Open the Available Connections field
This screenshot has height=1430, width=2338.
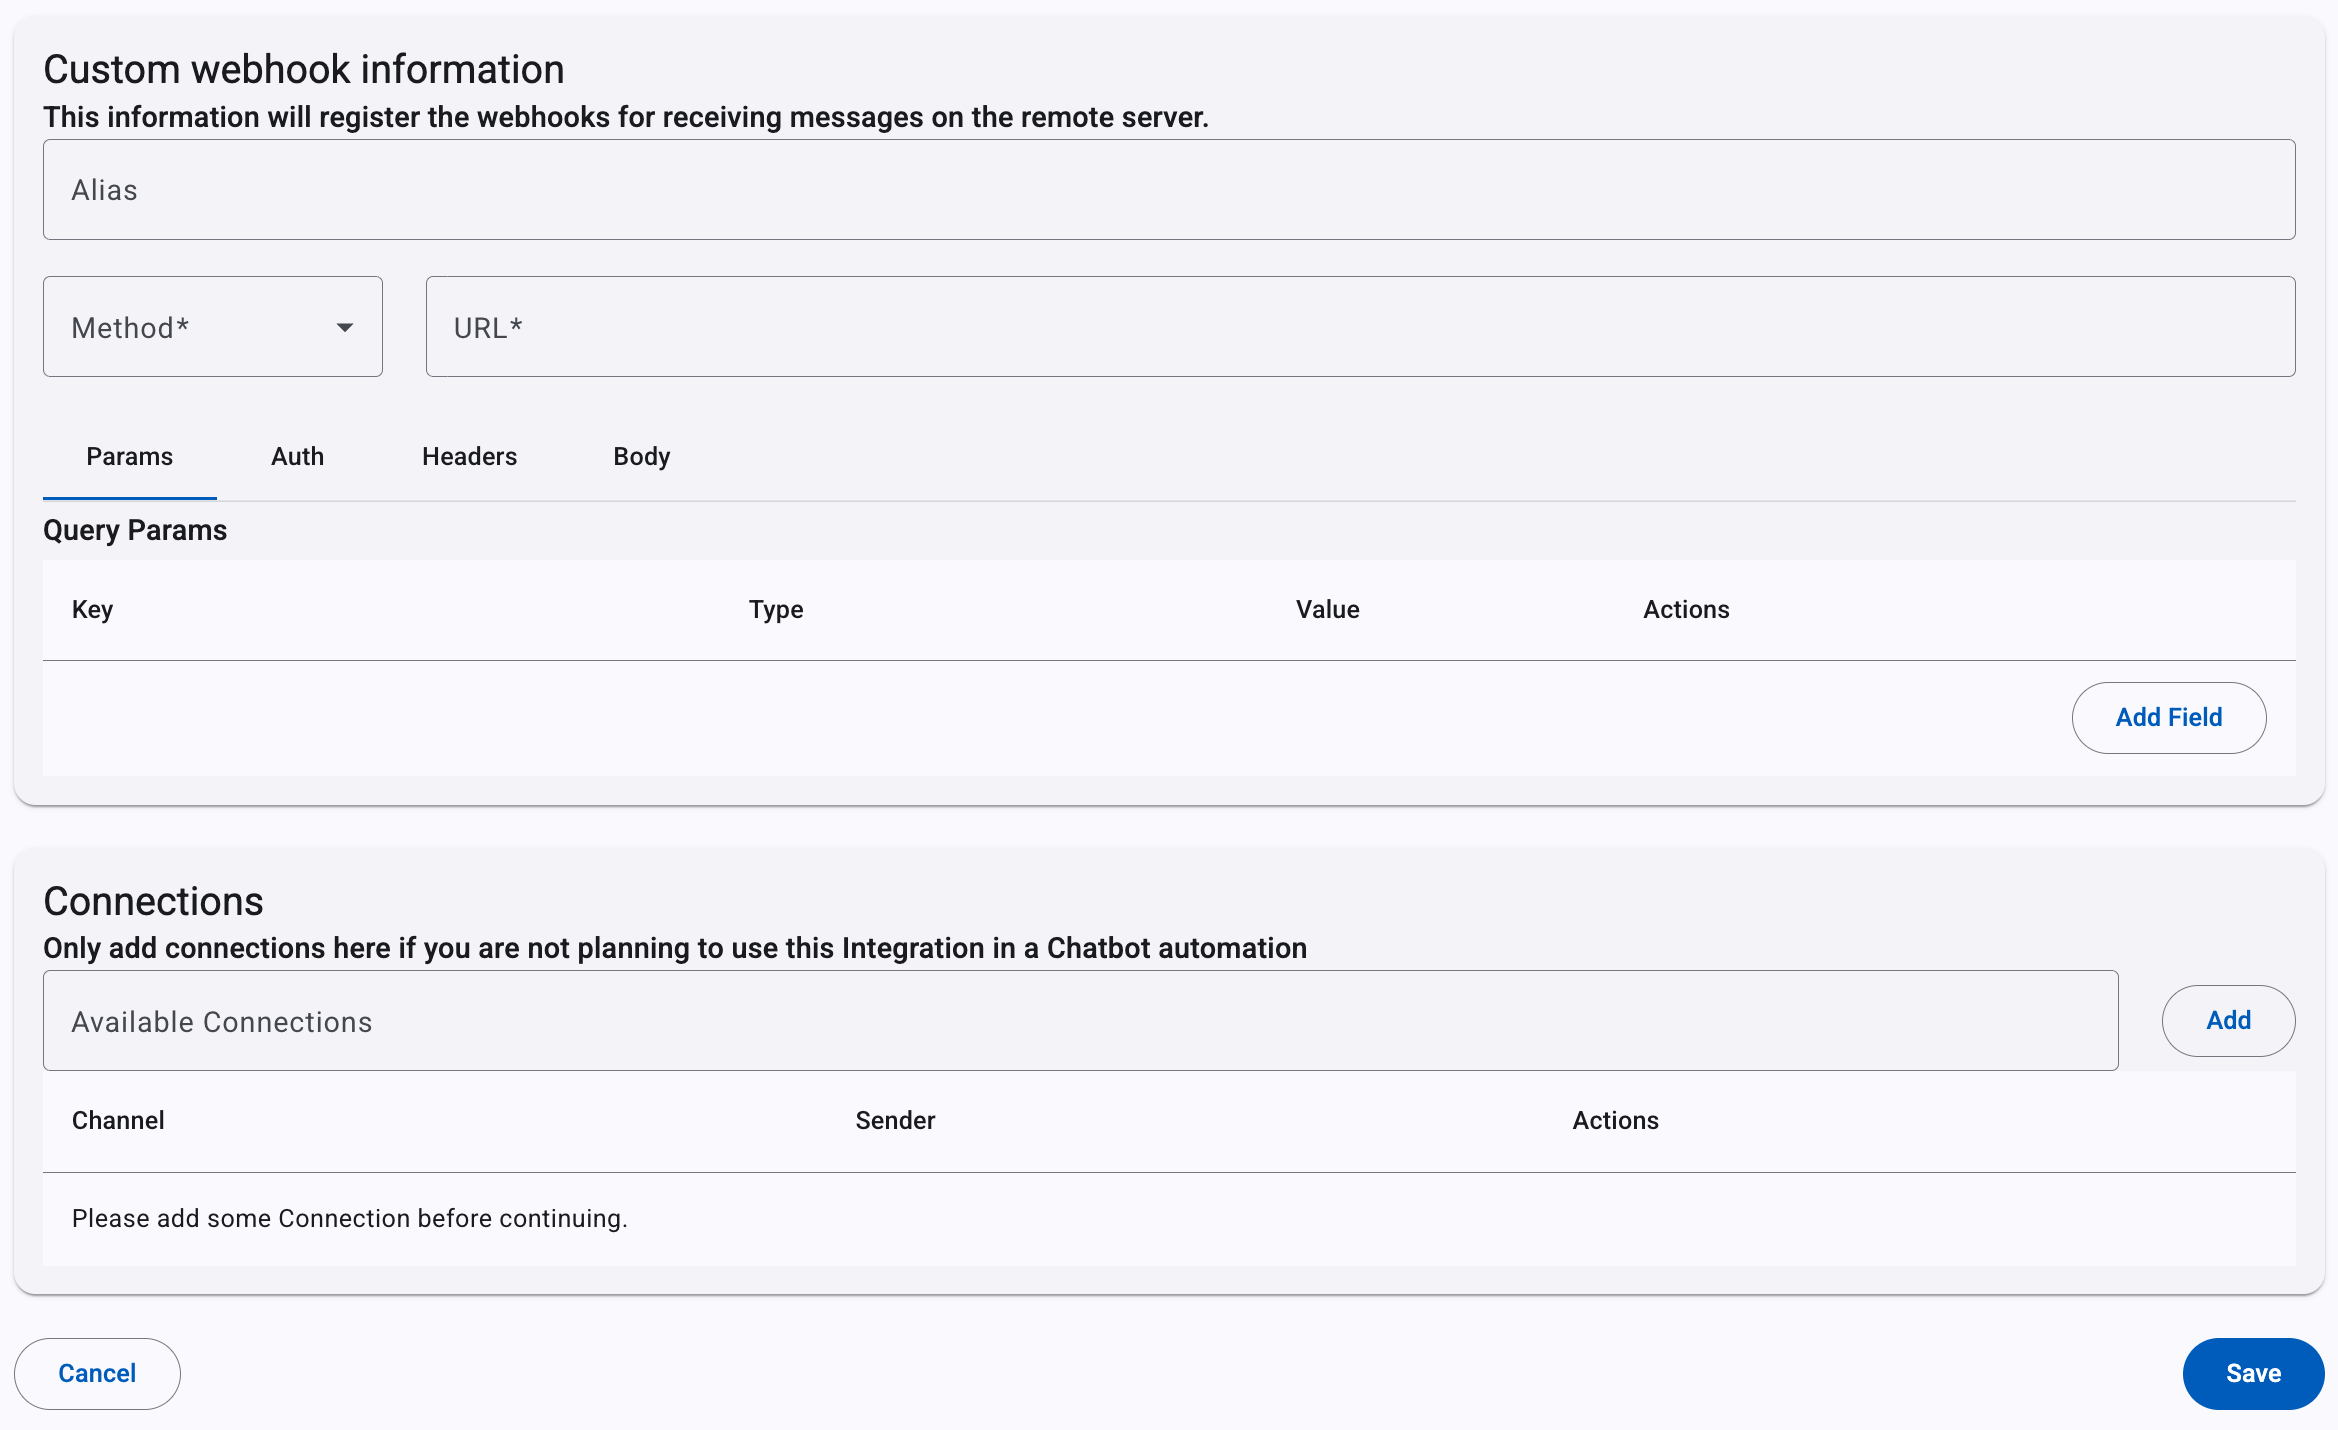pos(1081,1021)
